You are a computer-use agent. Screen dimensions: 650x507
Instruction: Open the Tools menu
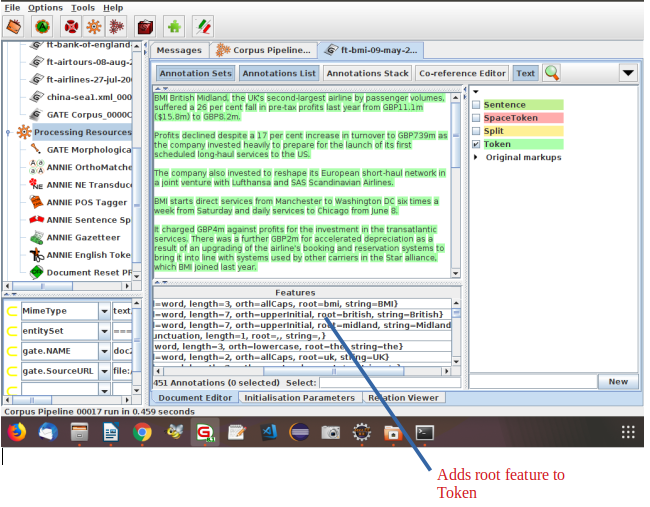click(82, 8)
